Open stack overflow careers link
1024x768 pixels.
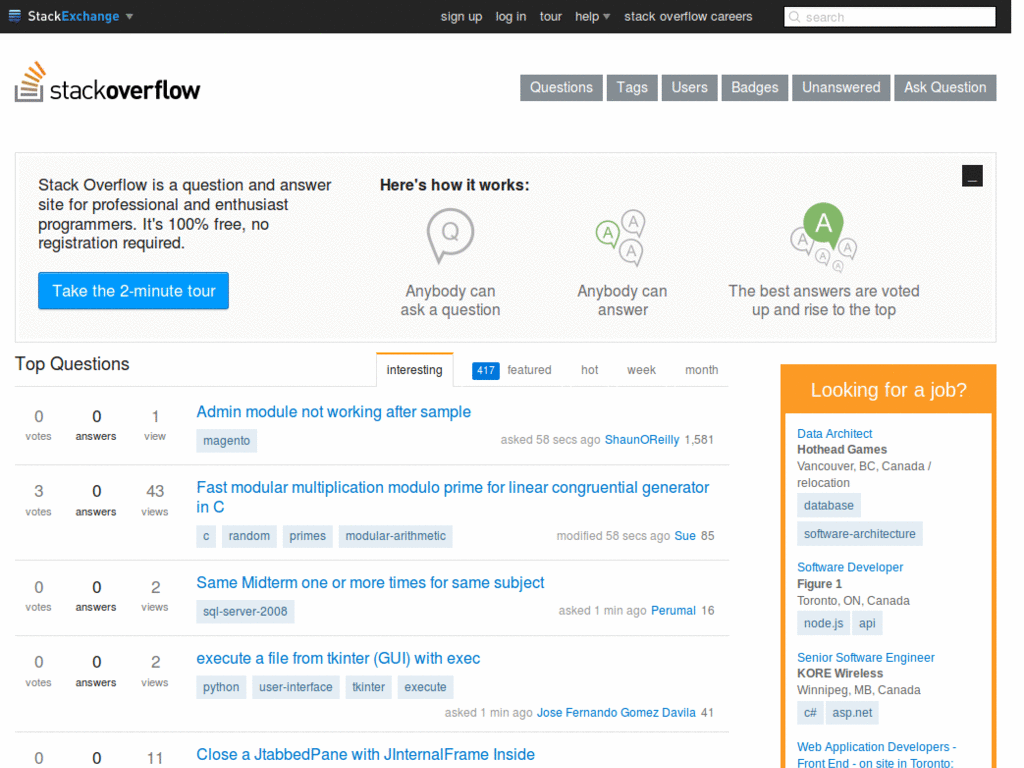(x=688, y=16)
